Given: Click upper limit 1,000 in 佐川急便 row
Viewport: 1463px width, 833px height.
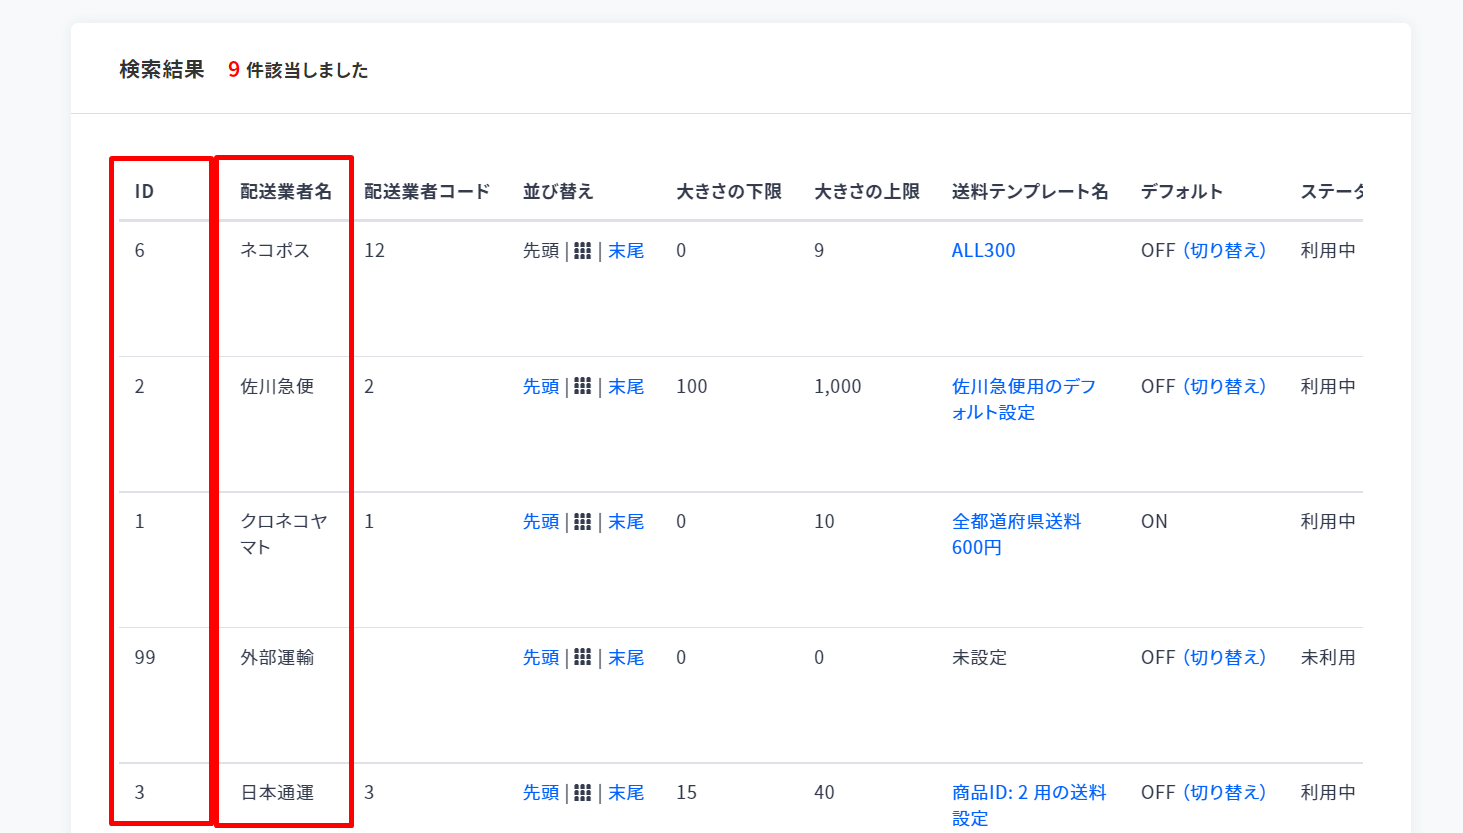Looking at the screenshot, I should pos(837,386).
